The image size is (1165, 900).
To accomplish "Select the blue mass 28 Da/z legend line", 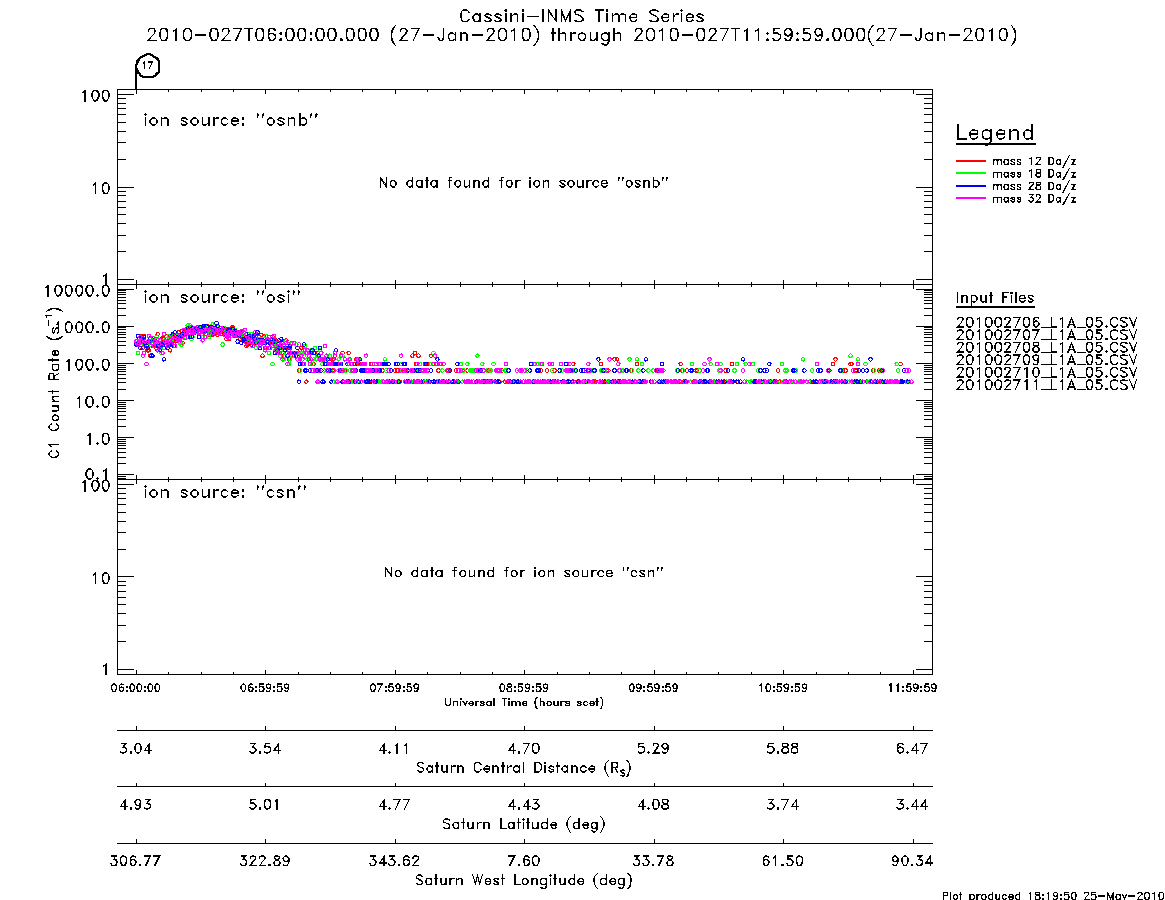I will 970,187.
